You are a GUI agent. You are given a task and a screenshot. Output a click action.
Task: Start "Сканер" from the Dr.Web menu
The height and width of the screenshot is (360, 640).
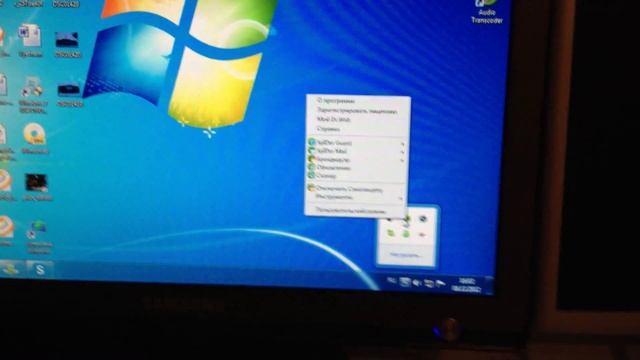point(357,176)
